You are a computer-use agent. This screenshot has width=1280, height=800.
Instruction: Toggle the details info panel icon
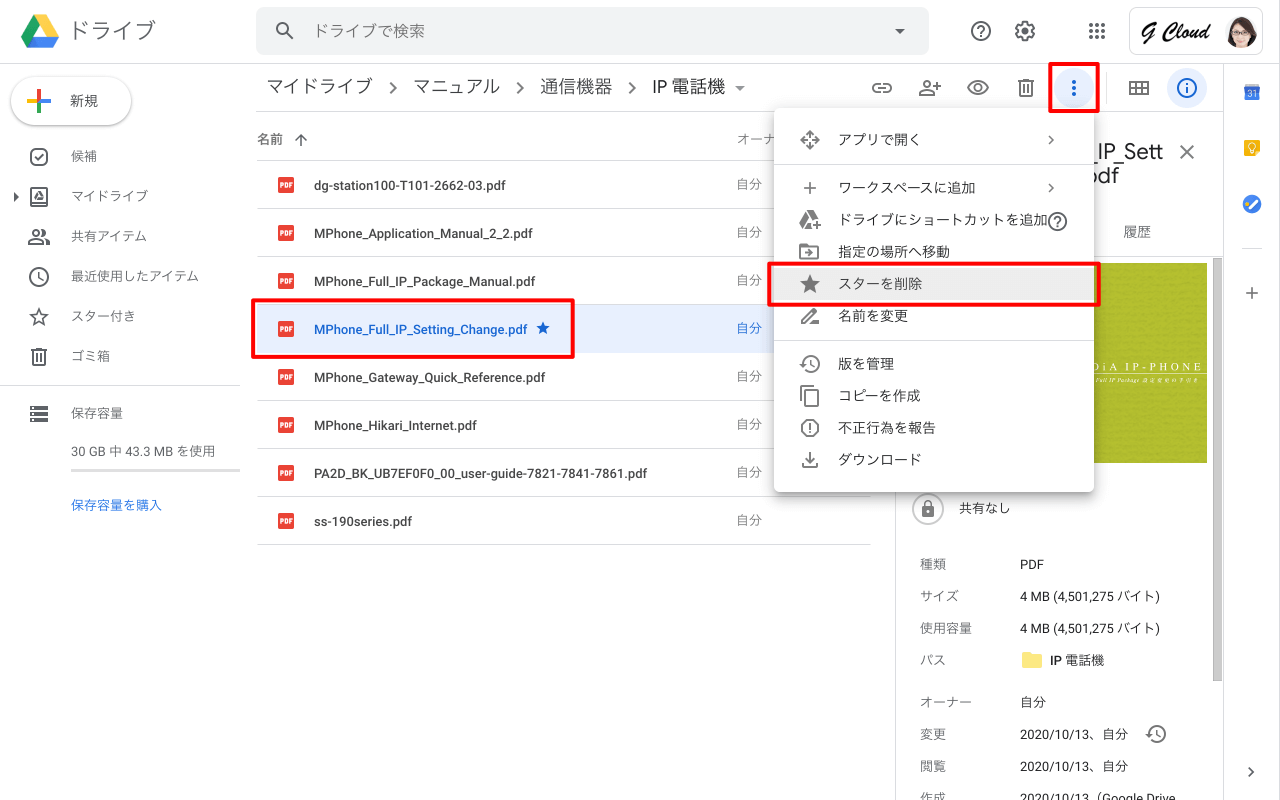pyautogui.click(x=1187, y=88)
